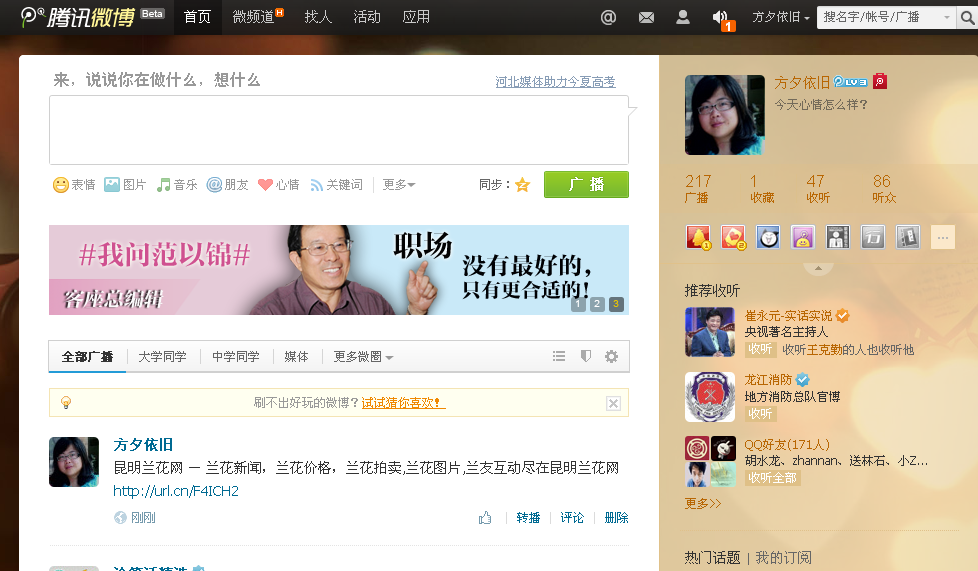Image resolution: width=978 pixels, height=571 pixels.
Task: Click the @ mentions icon in top bar
Action: coord(608,17)
